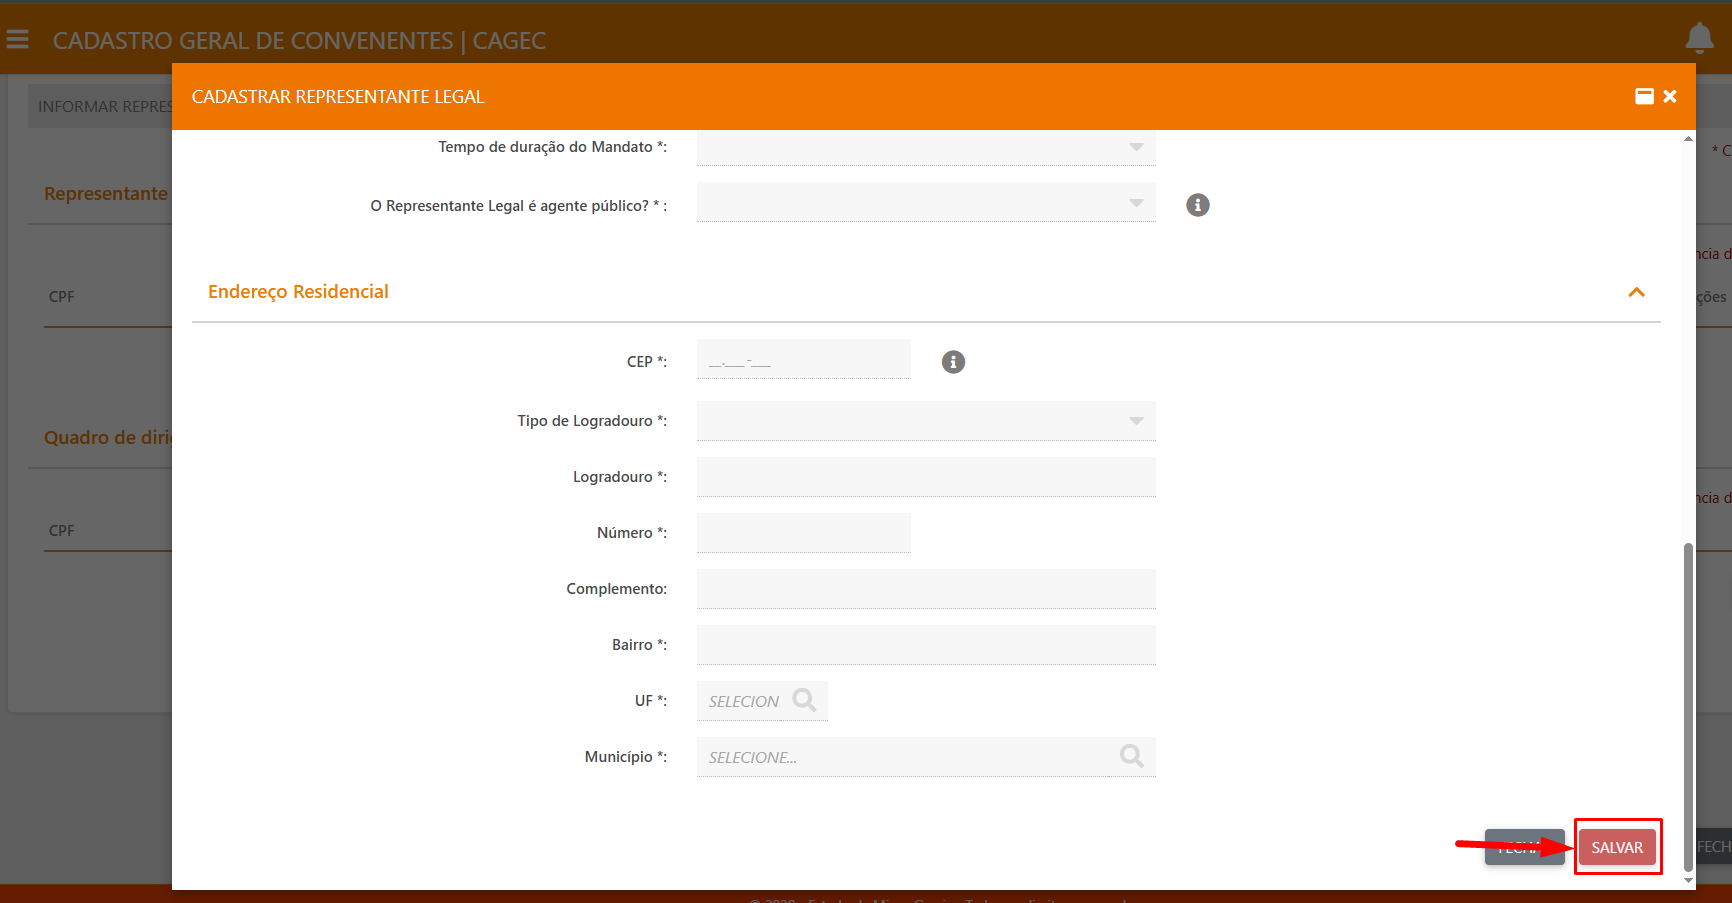
Task: Collapse the Endereço Residencial section
Action: pyautogui.click(x=1636, y=292)
